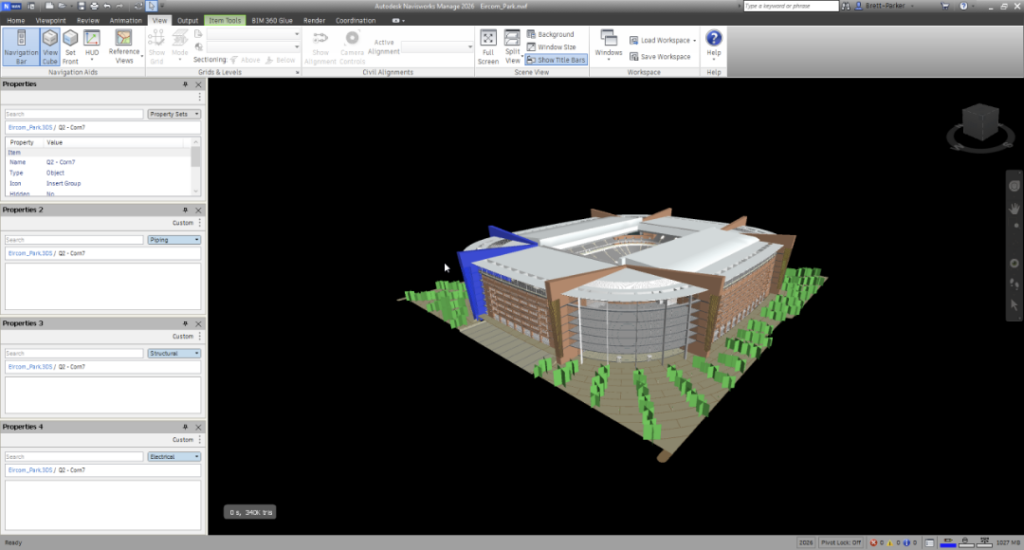Click the Insert Group icon value
1024x550 pixels.
63,184
